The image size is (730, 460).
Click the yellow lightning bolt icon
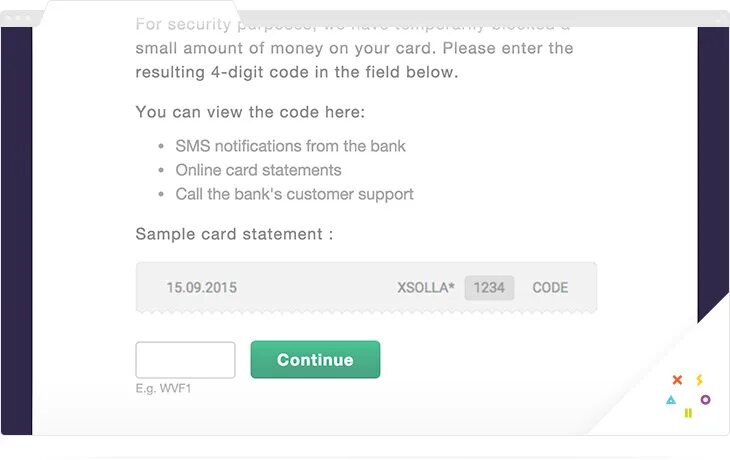(699, 380)
